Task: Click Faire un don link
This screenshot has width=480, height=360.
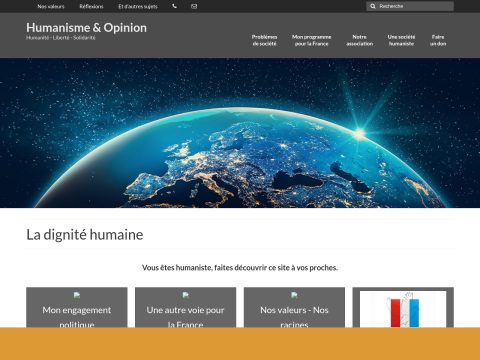Action: pyautogui.click(x=438, y=40)
